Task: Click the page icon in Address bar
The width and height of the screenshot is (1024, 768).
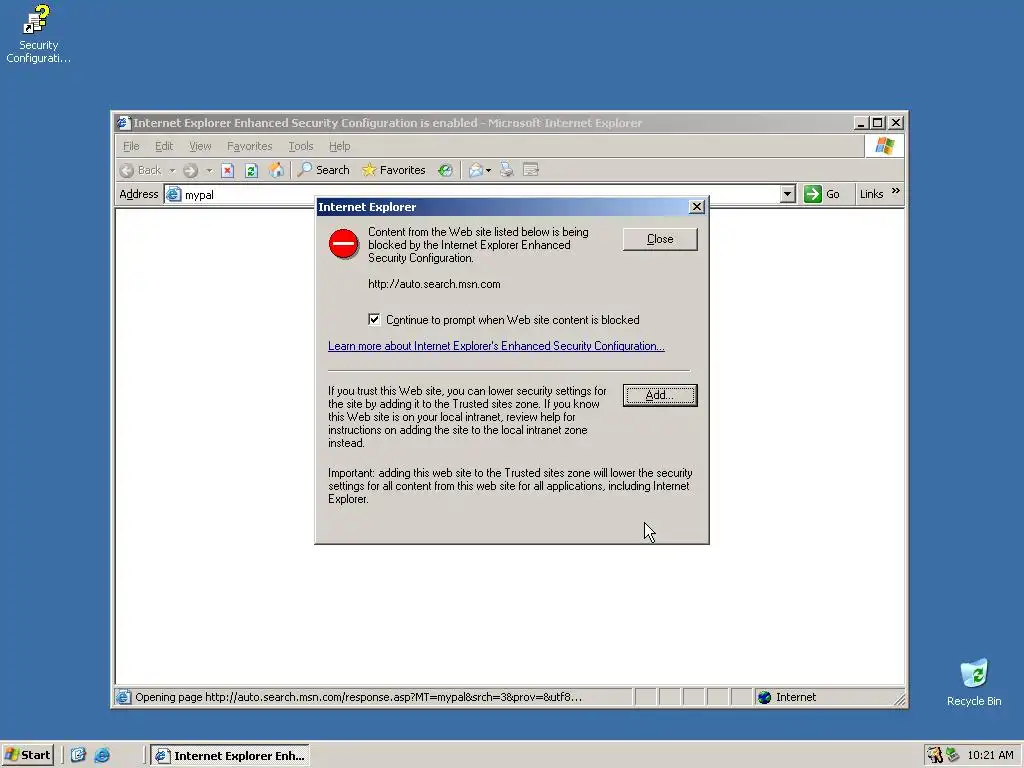Action: coord(174,195)
